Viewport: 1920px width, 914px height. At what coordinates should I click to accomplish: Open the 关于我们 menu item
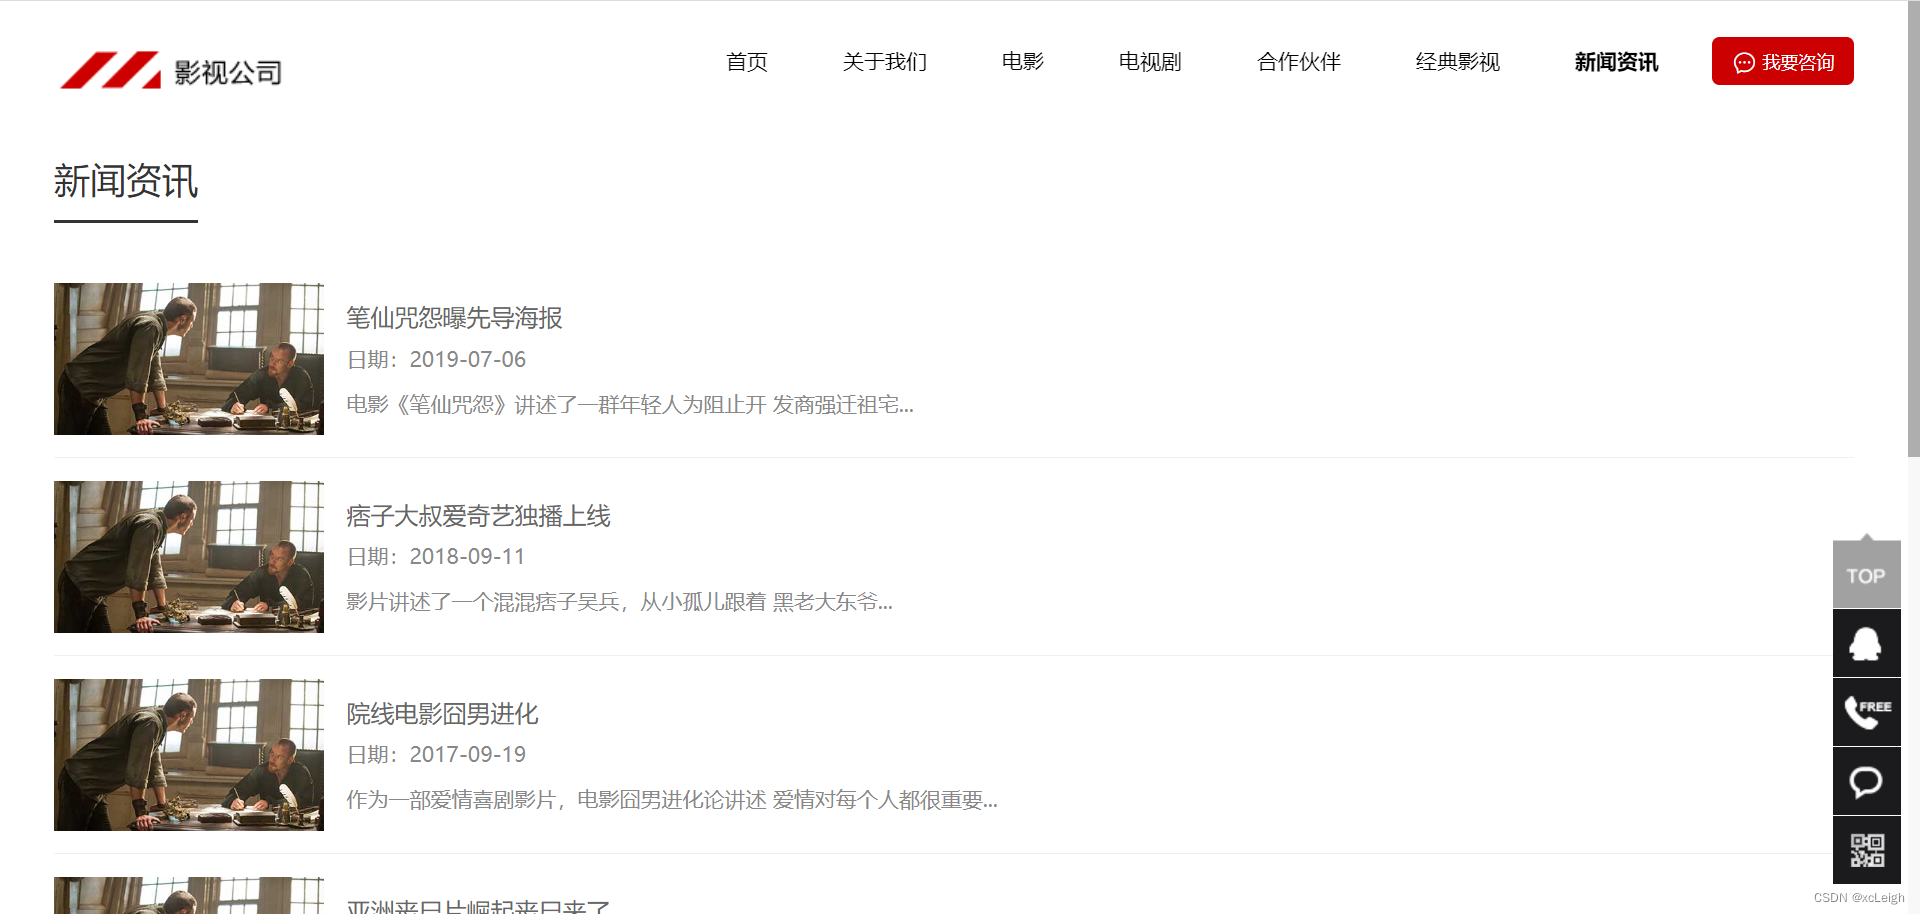(885, 62)
